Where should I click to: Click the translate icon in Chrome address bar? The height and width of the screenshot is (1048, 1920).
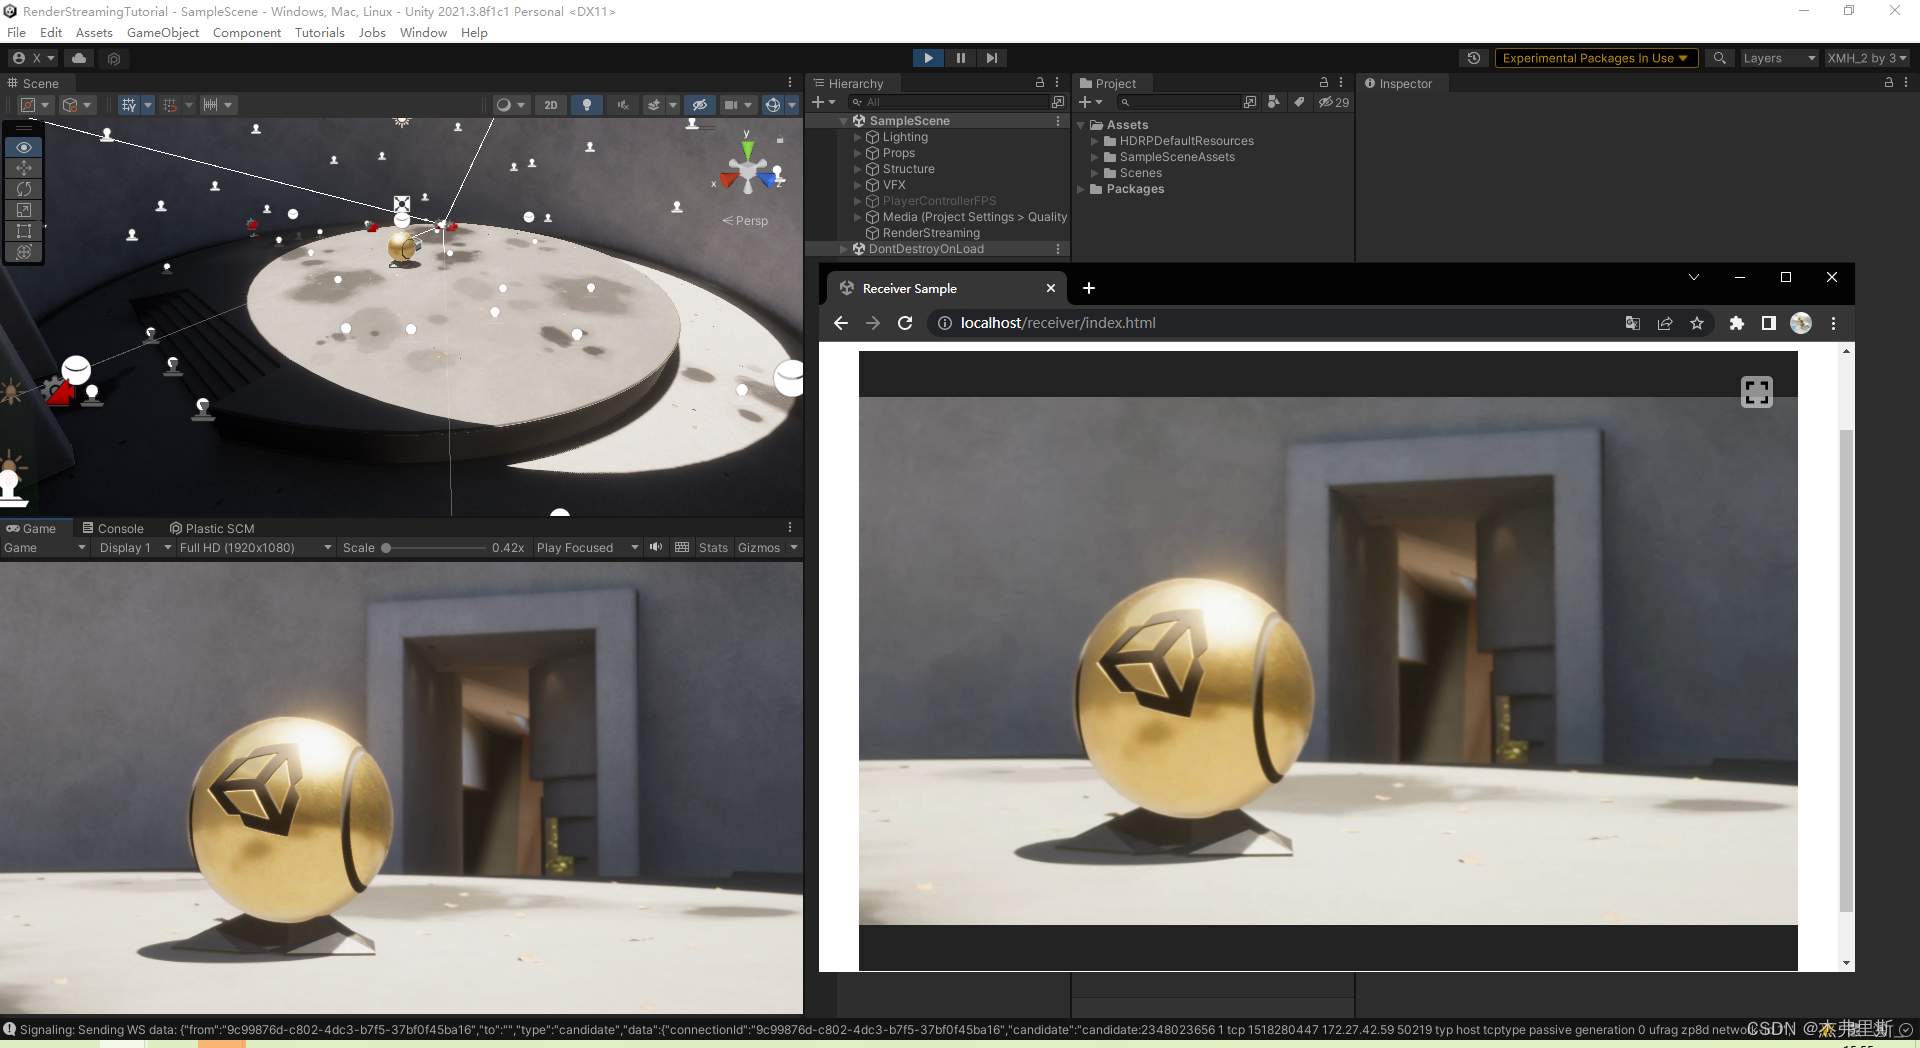pyautogui.click(x=1633, y=322)
